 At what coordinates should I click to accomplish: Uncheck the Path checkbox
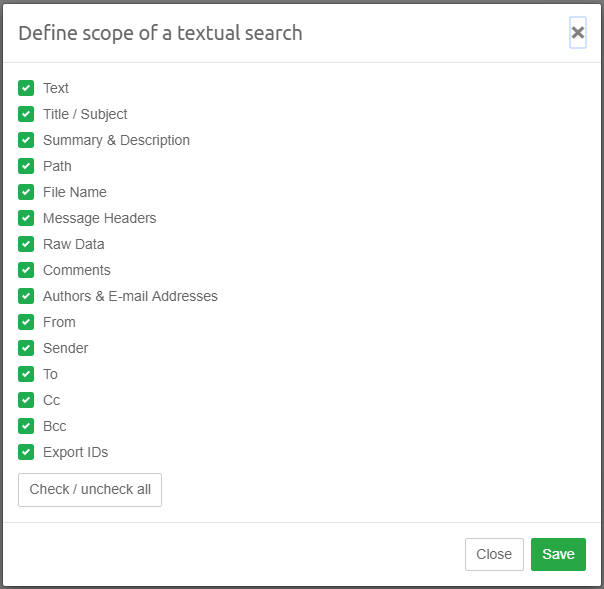click(x=26, y=166)
